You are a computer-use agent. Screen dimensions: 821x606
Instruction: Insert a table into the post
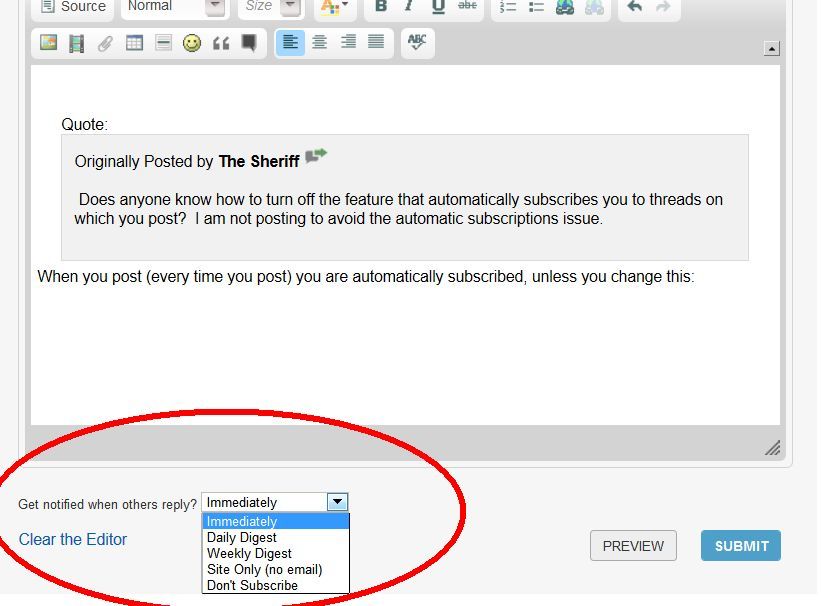coord(134,43)
